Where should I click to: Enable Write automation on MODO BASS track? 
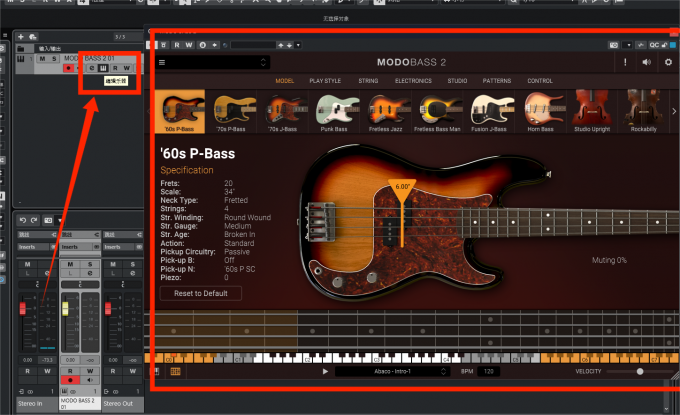click(x=127, y=68)
